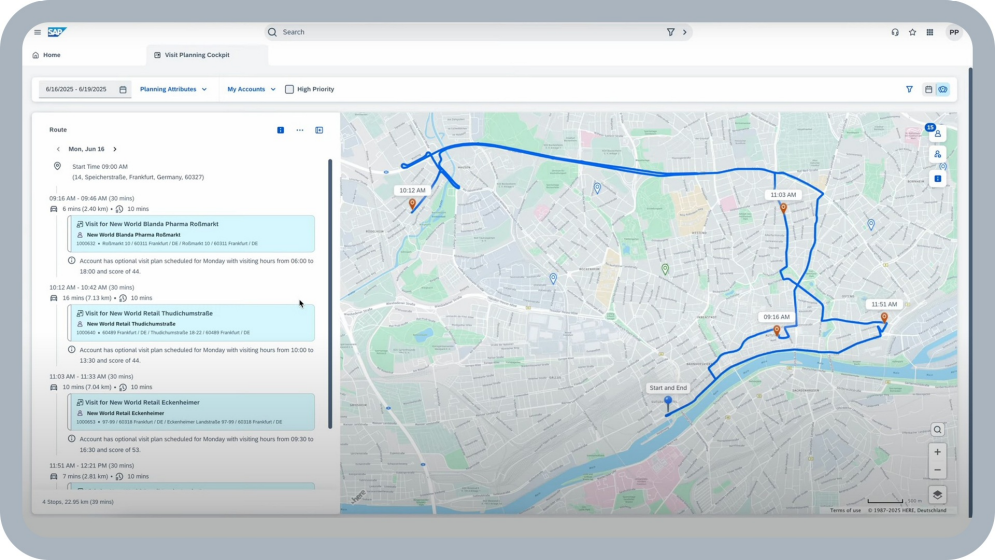Click '10:12 AM - 10:42 AM (30 mins)' time slot
995x560 pixels.
tap(91, 288)
